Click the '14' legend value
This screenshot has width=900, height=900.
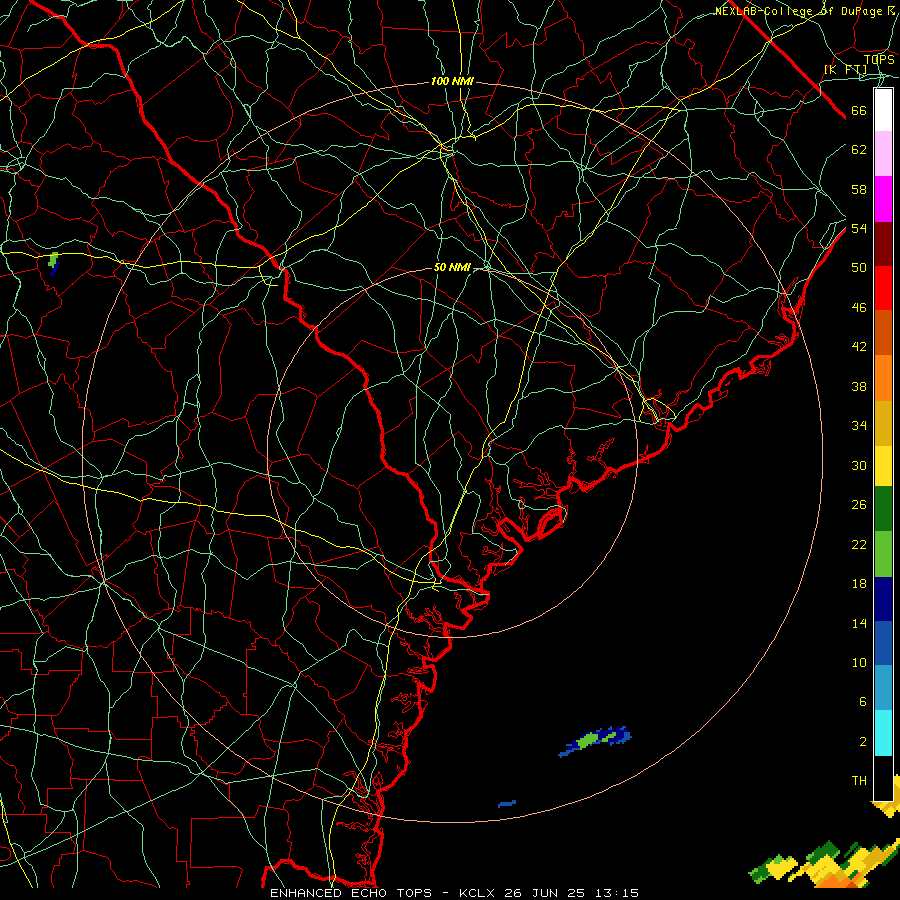pyautogui.click(x=859, y=623)
